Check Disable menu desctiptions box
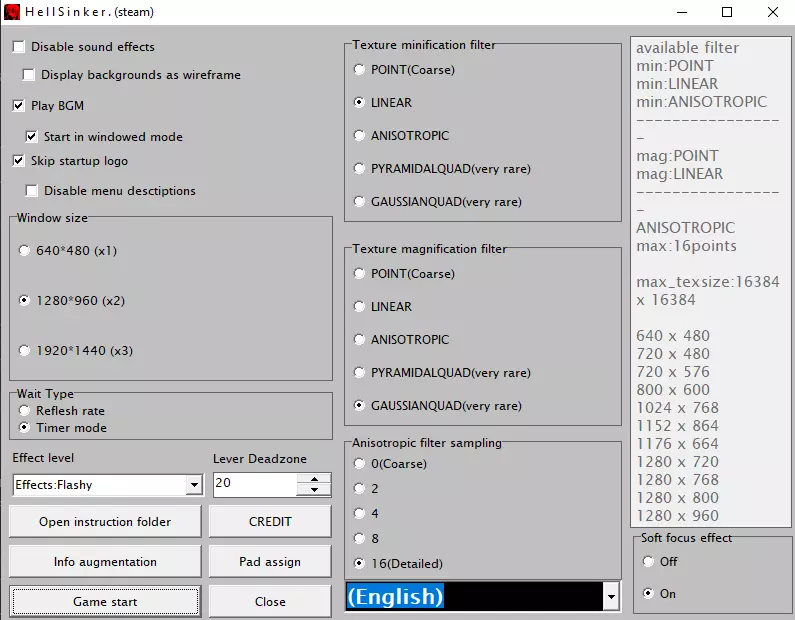The image size is (795, 620). click(31, 191)
